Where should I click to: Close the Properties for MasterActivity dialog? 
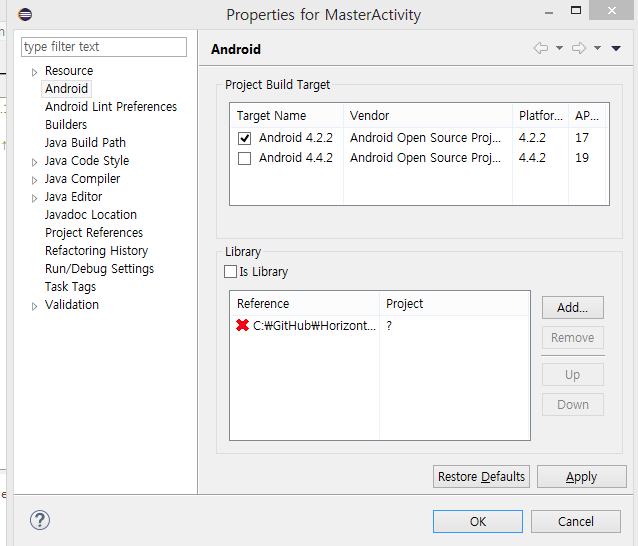(x=611, y=10)
